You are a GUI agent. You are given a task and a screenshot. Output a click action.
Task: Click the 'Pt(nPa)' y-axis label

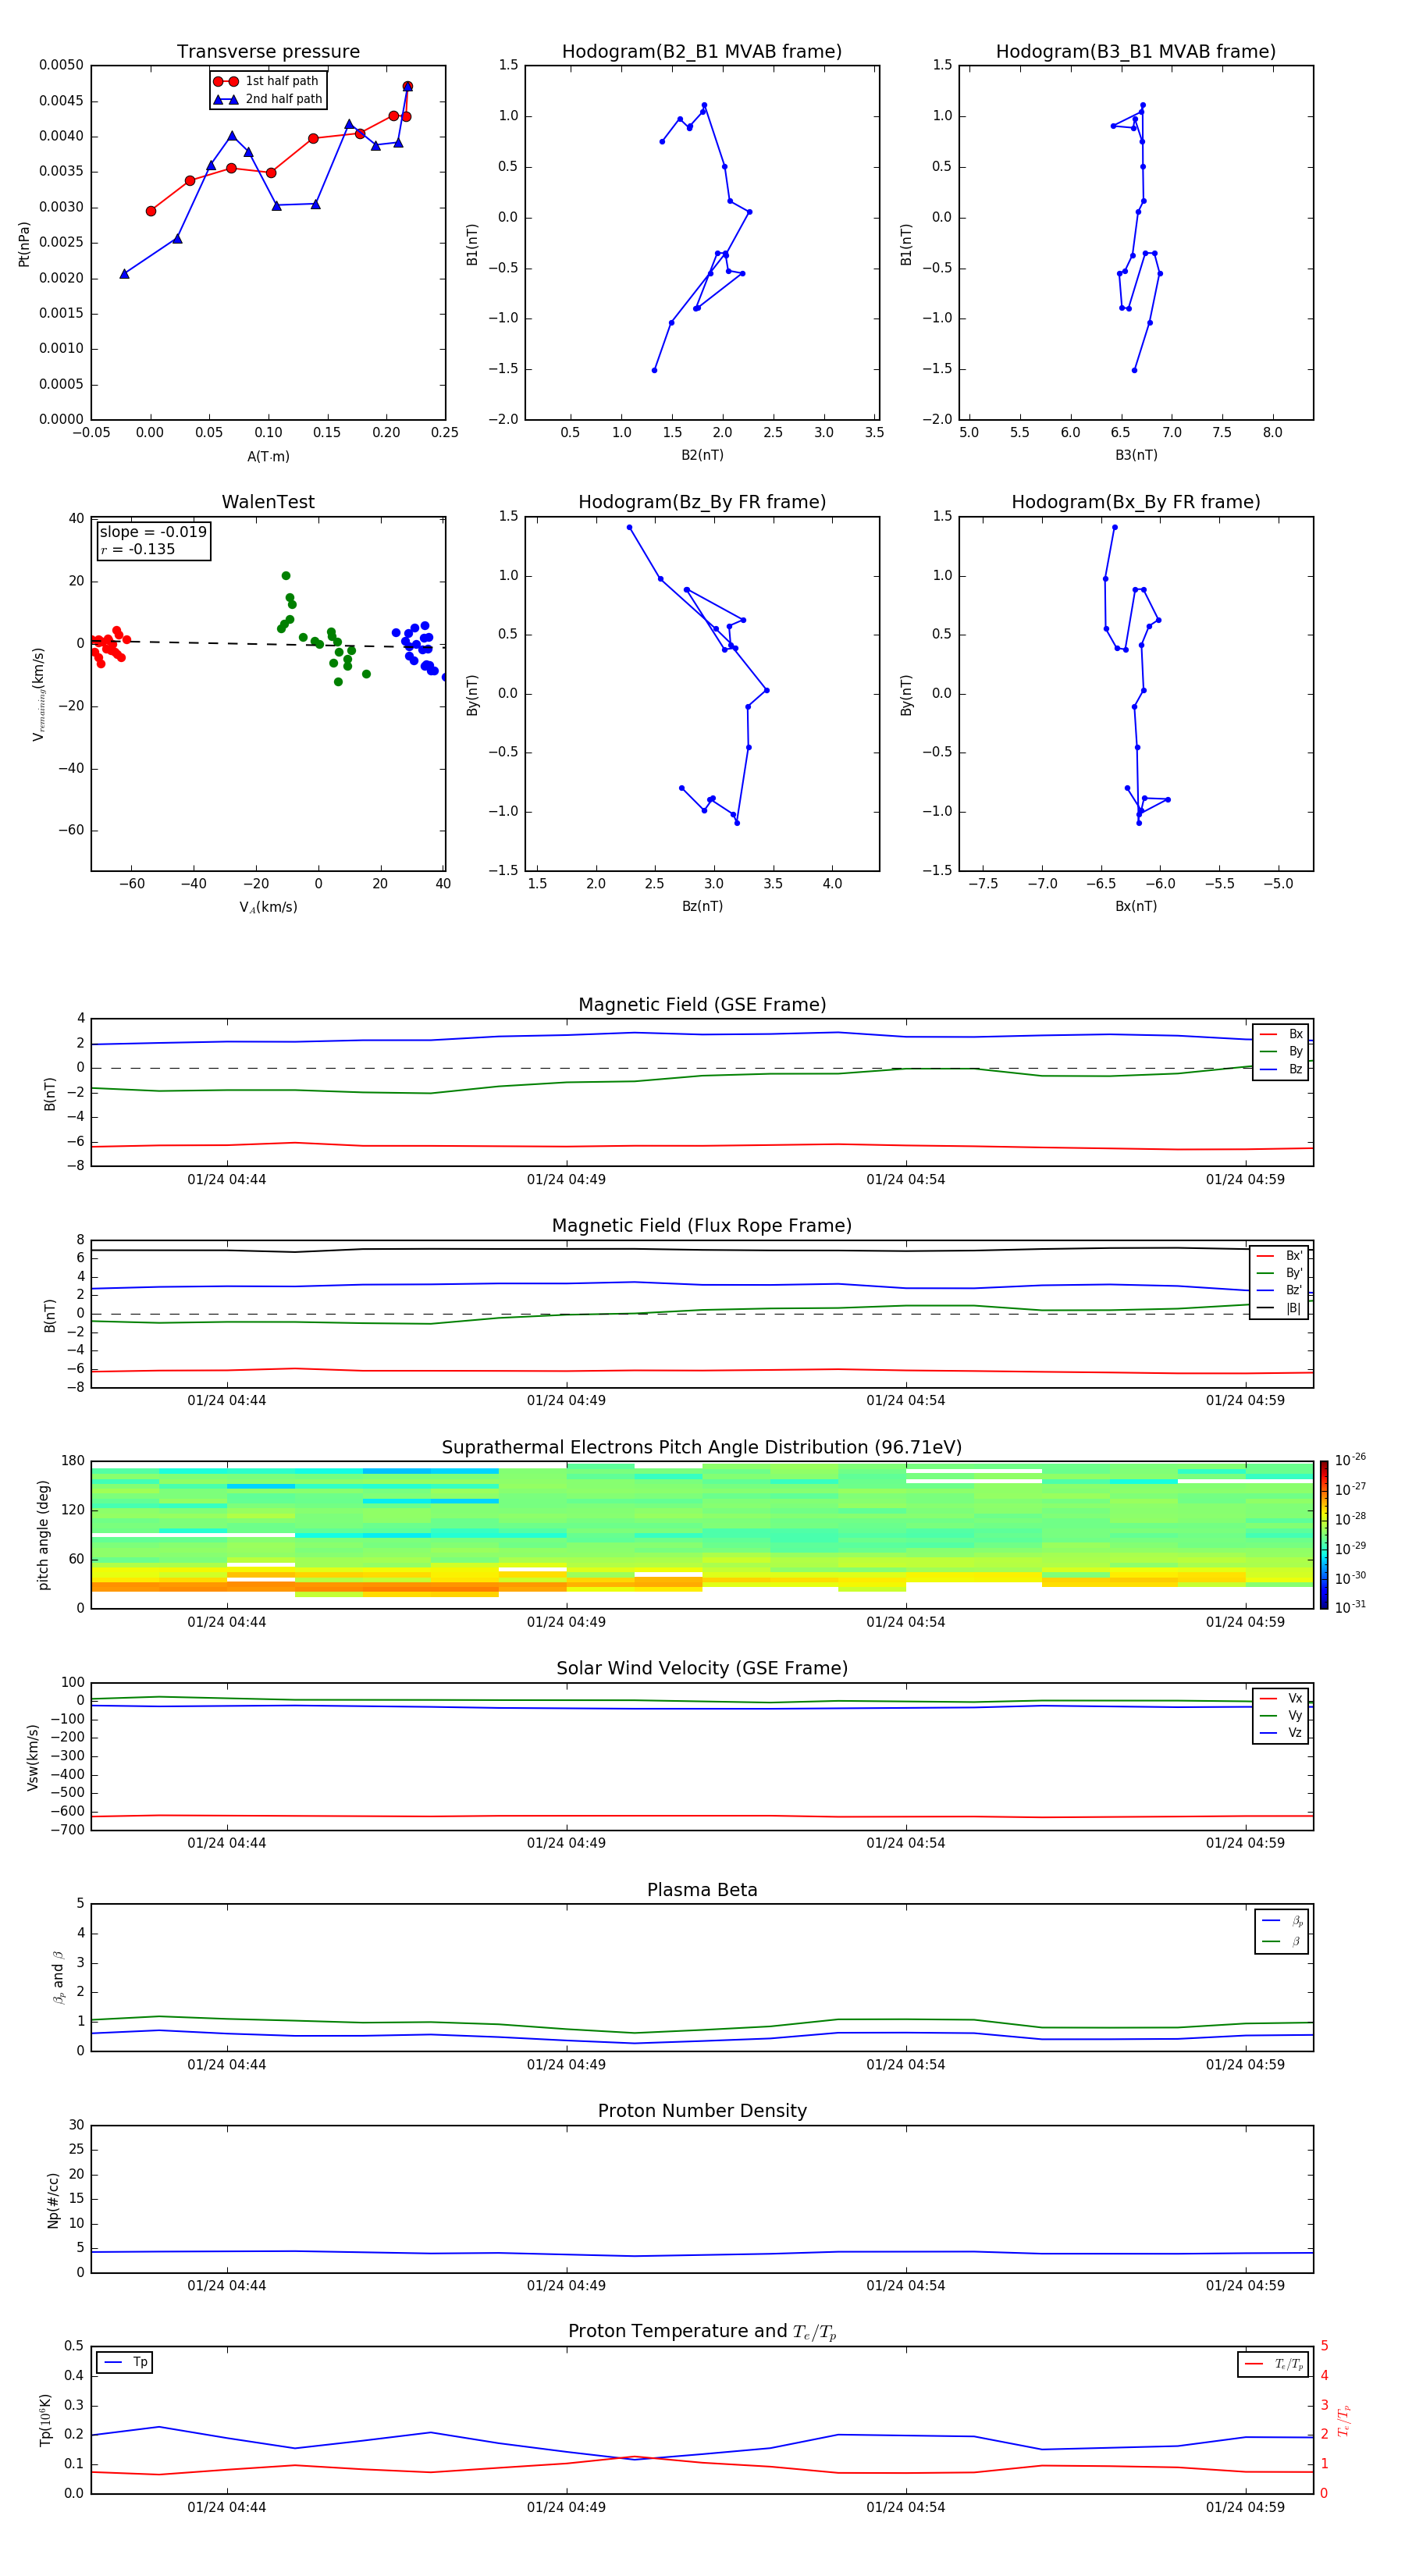click(x=24, y=243)
